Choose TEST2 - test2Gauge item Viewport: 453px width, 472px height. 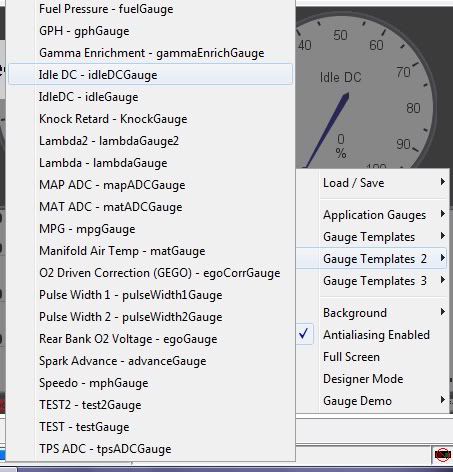click(151, 405)
